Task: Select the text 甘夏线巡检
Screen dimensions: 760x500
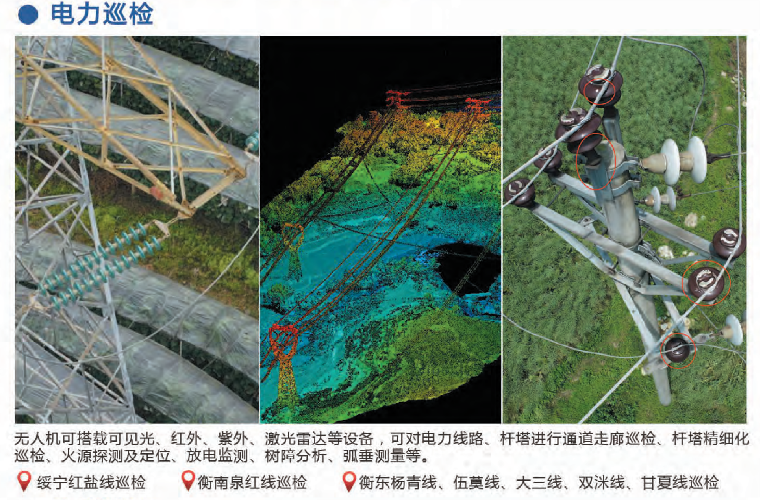Action: click(x=680, y=483)
